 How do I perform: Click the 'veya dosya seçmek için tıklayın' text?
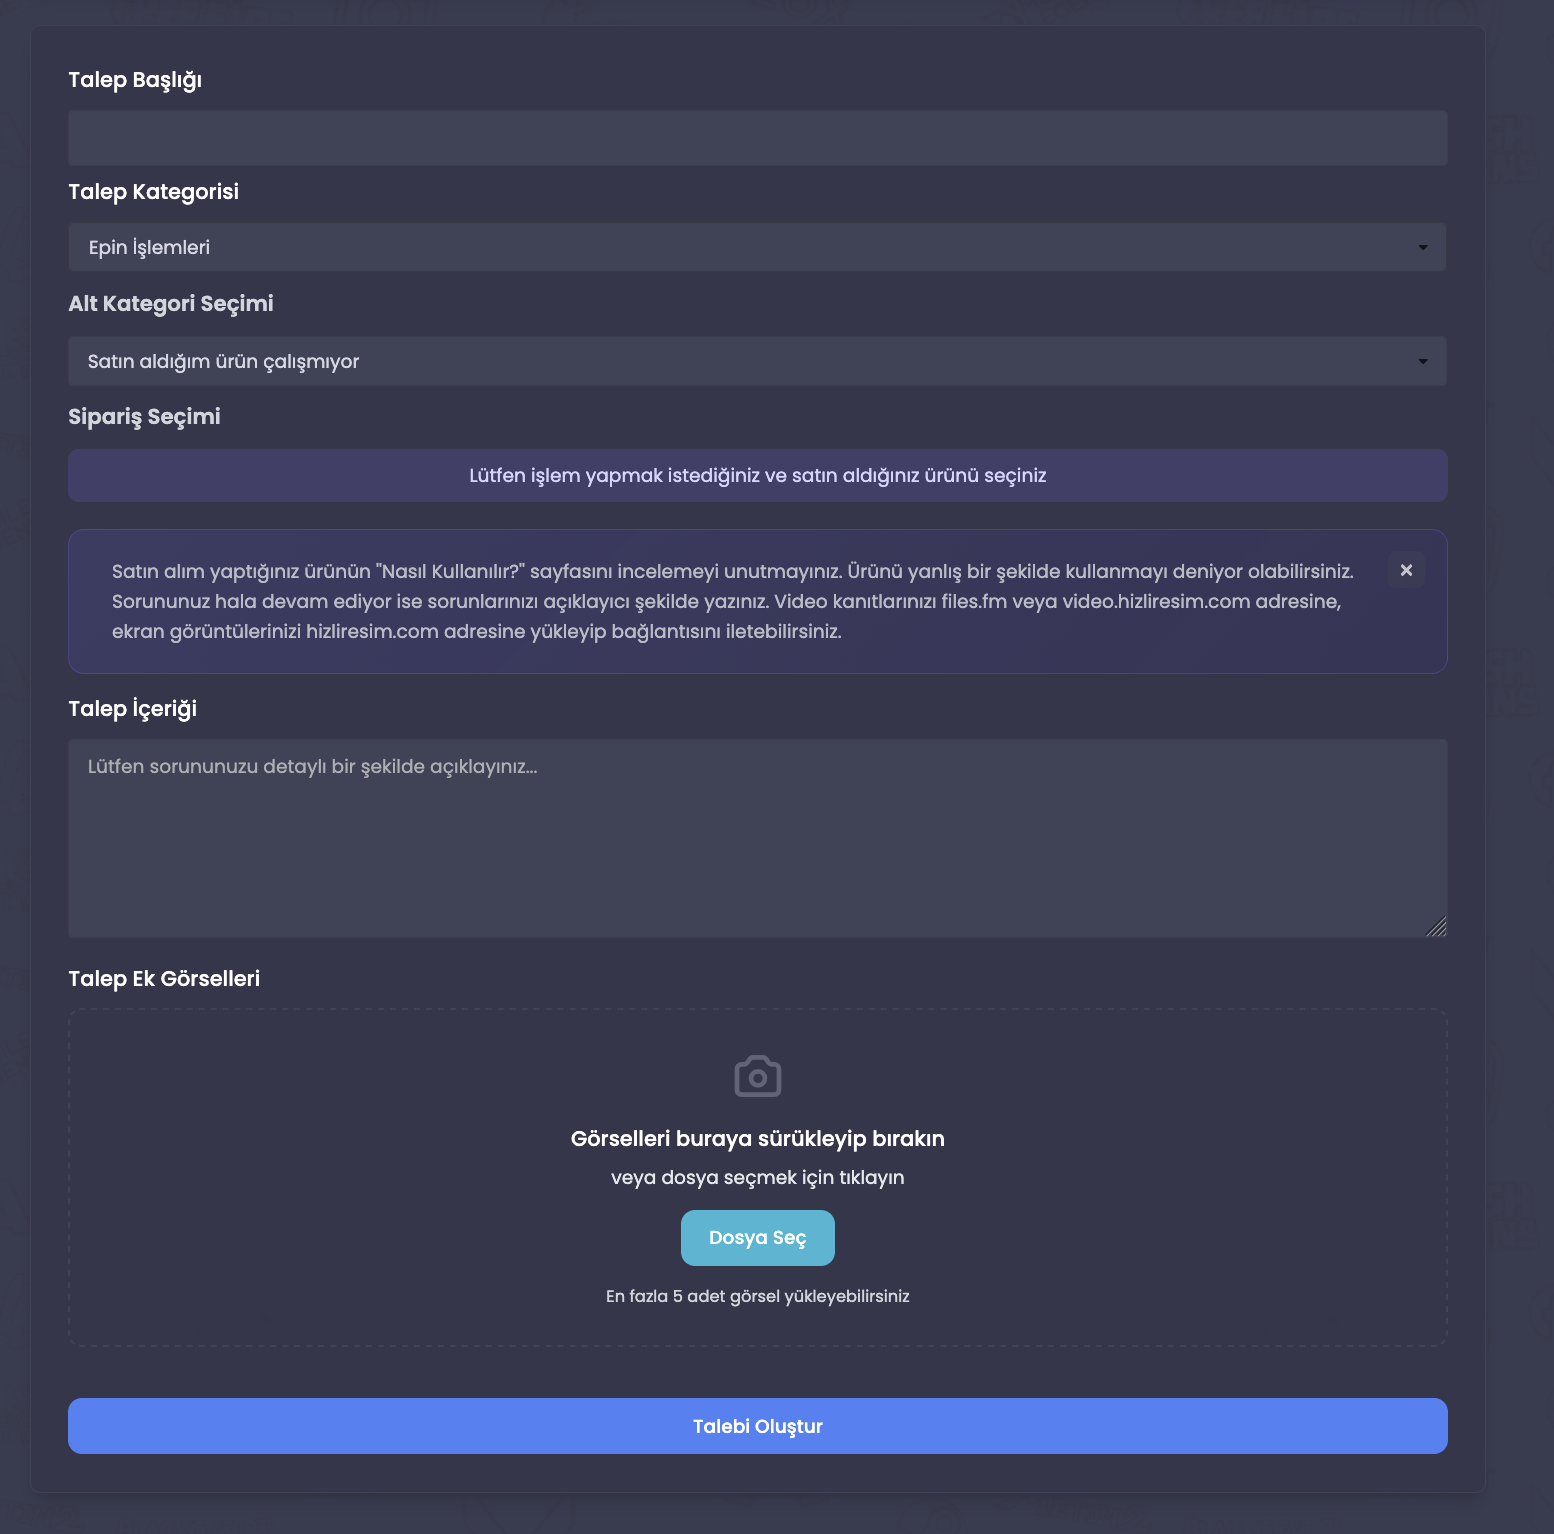click(757, 1178)
